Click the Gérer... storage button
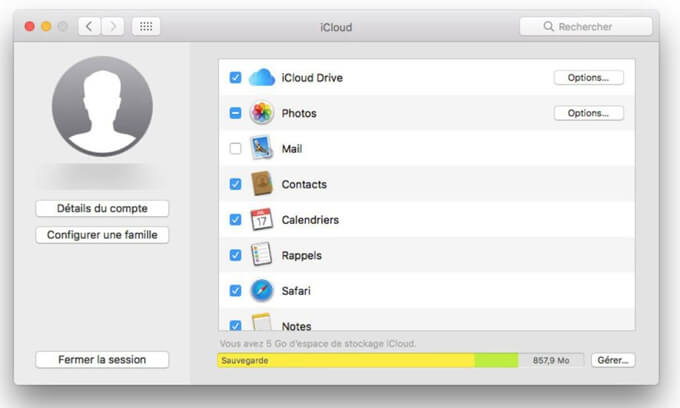This screenshot has width=680, height=408. (613, 360)
